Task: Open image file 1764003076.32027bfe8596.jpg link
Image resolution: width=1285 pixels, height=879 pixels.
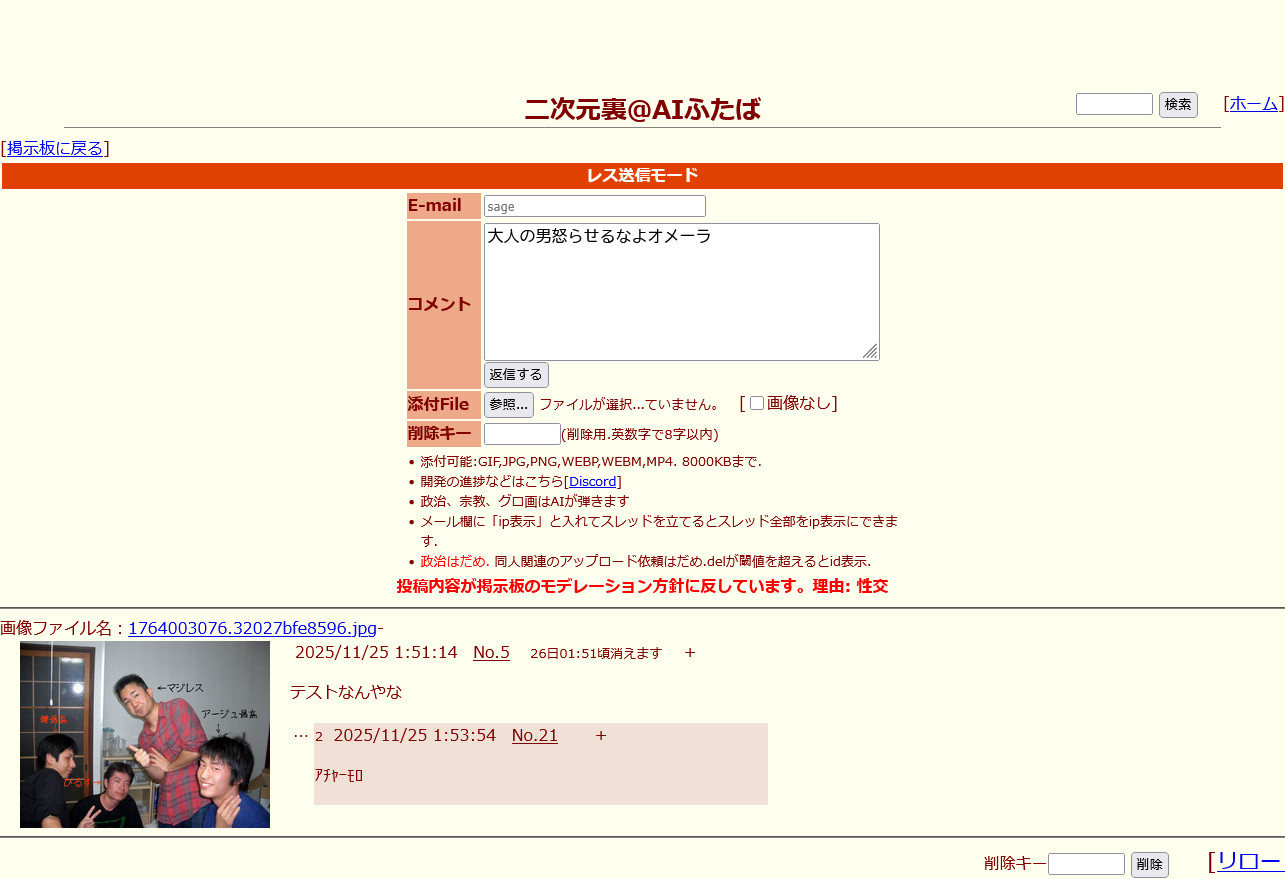Action: tap(252, 628)
